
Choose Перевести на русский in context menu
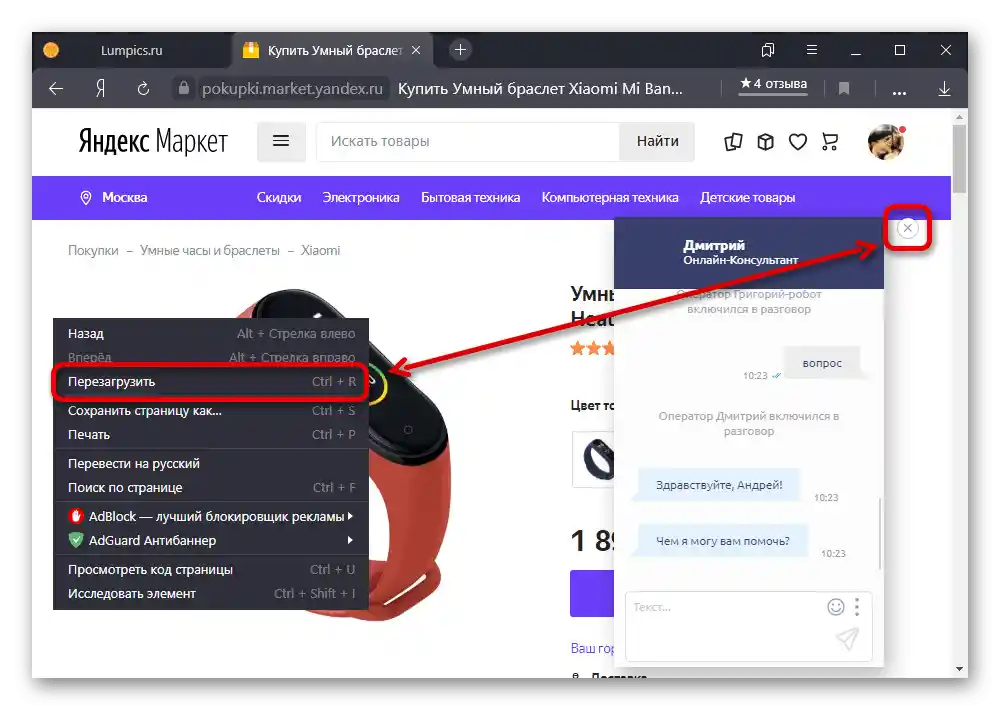[x=211, y=464]
